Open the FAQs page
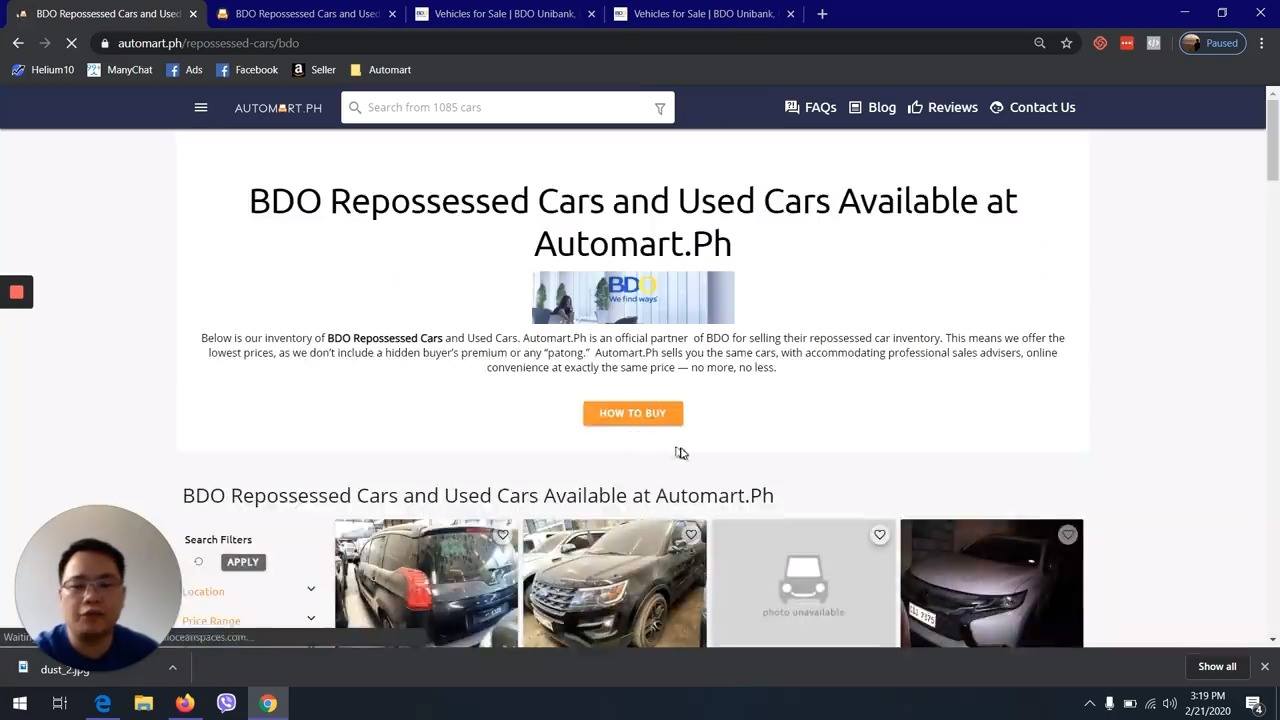This screenshot has width=1280, height=720. 810,108
